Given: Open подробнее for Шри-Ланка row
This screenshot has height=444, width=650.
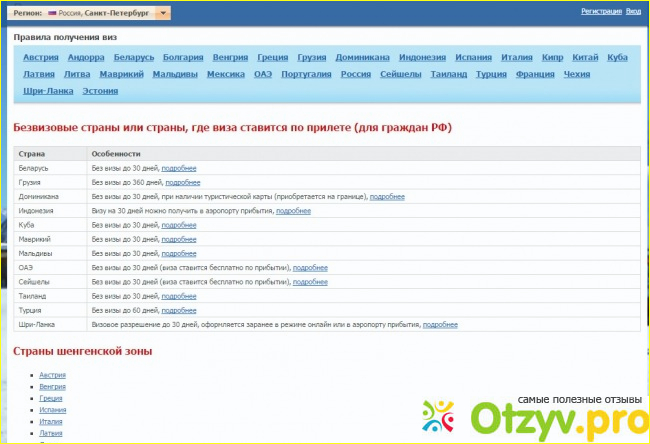Looking at the screenshot, I should coord(440,325).
